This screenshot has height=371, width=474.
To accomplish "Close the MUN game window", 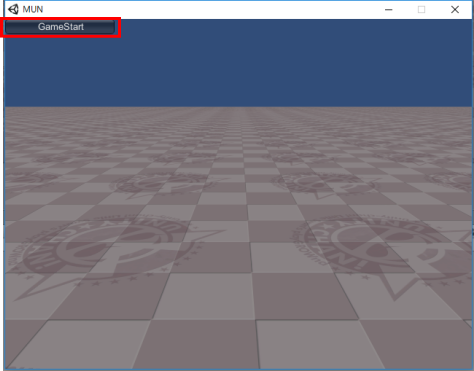I will coord(455,10).
